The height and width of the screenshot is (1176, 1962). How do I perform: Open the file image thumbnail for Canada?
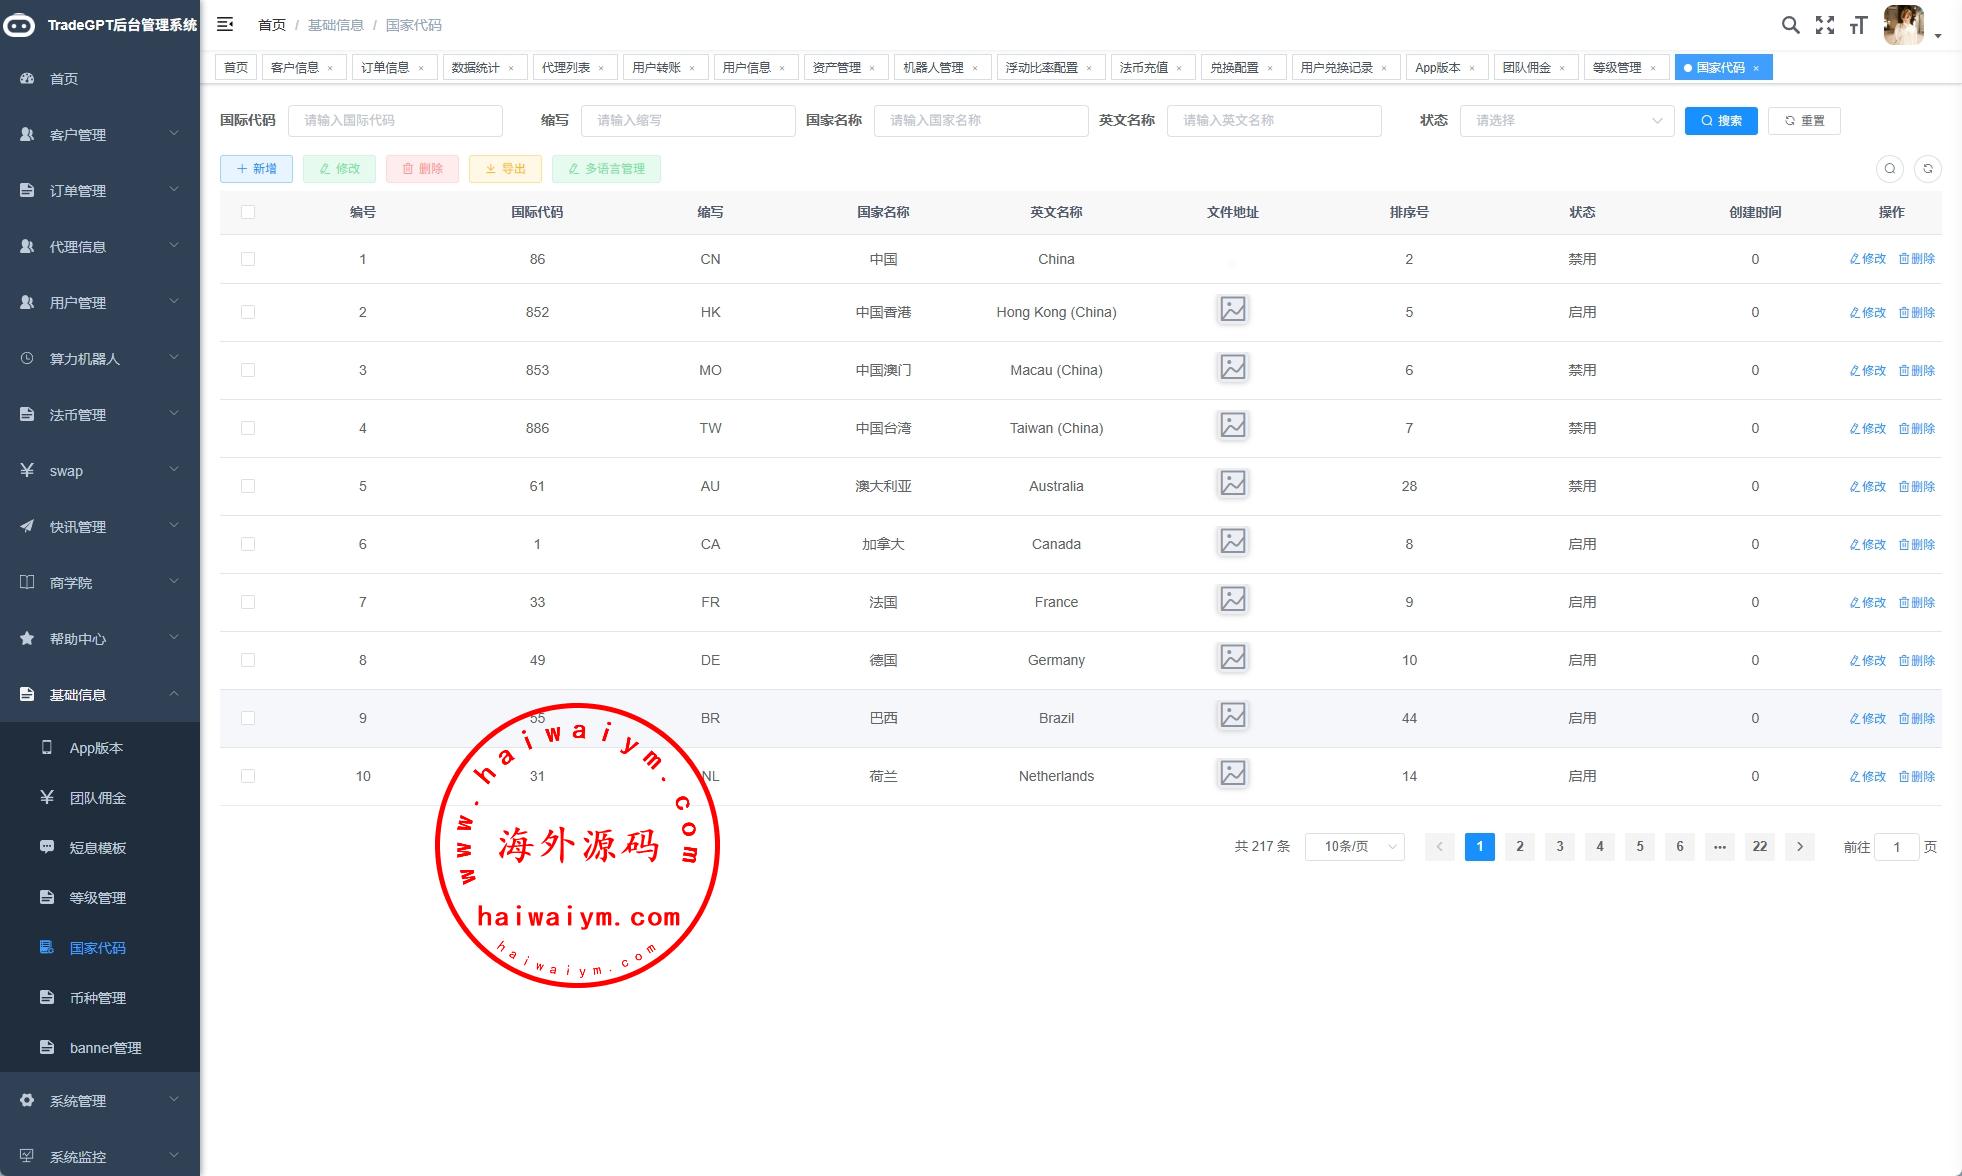click(x=1232, y=542)
